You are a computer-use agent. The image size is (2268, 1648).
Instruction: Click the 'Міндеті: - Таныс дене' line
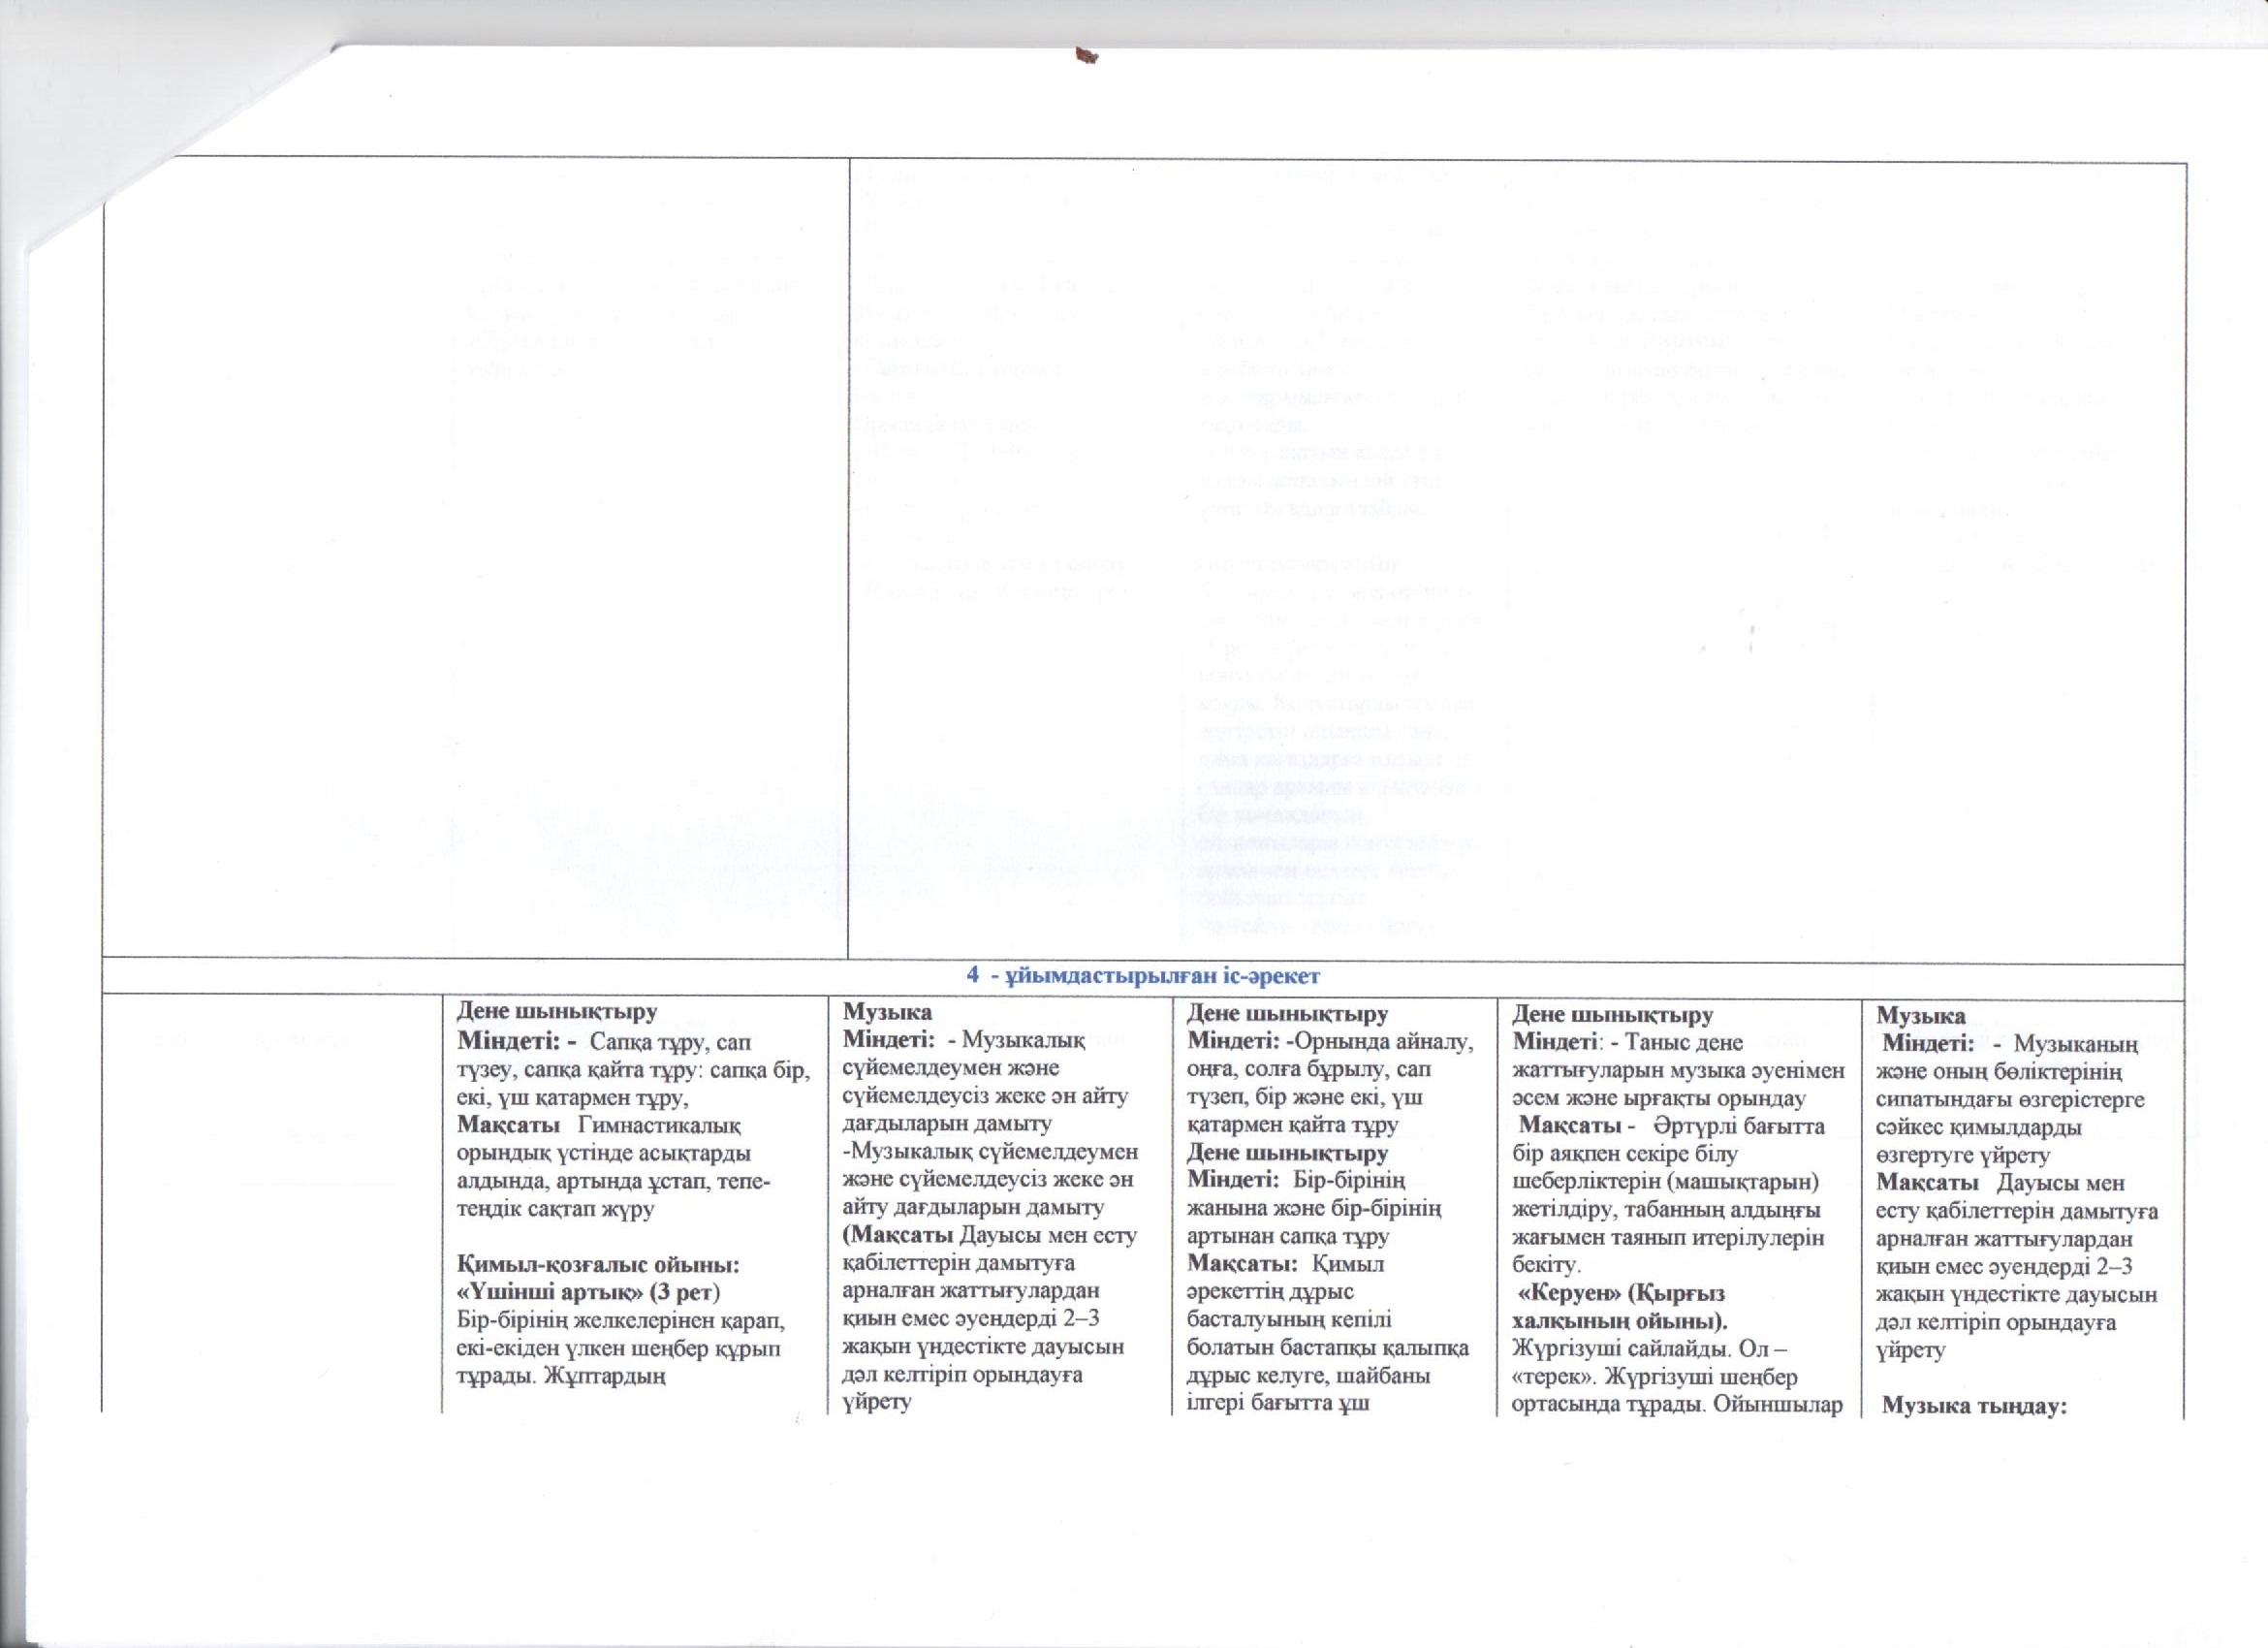(x=1628, y=1041)
